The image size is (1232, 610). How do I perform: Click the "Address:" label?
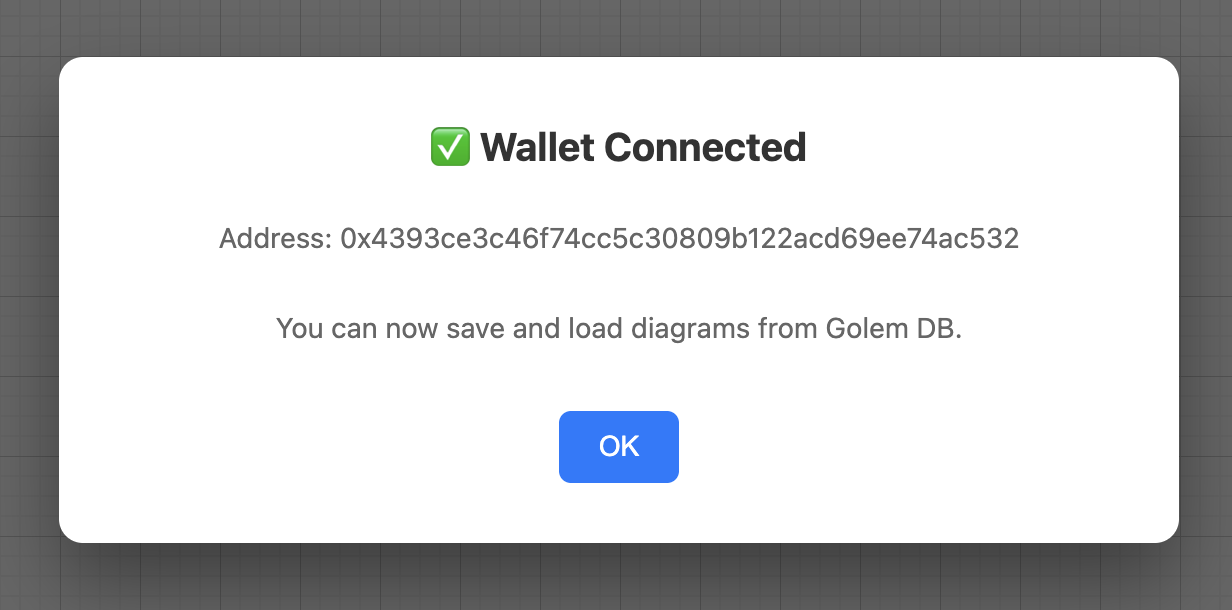pyautogui.click(x=275, y=239)
